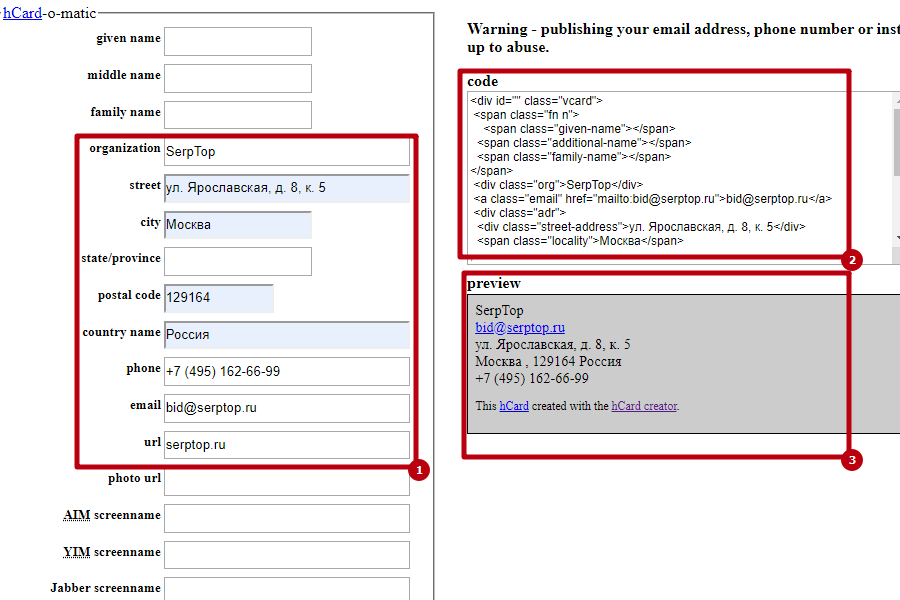This screenshot has height=600, width=900.
Task: Click the email field with bid@serptop.ru
Action: click(x=286, y=408)
